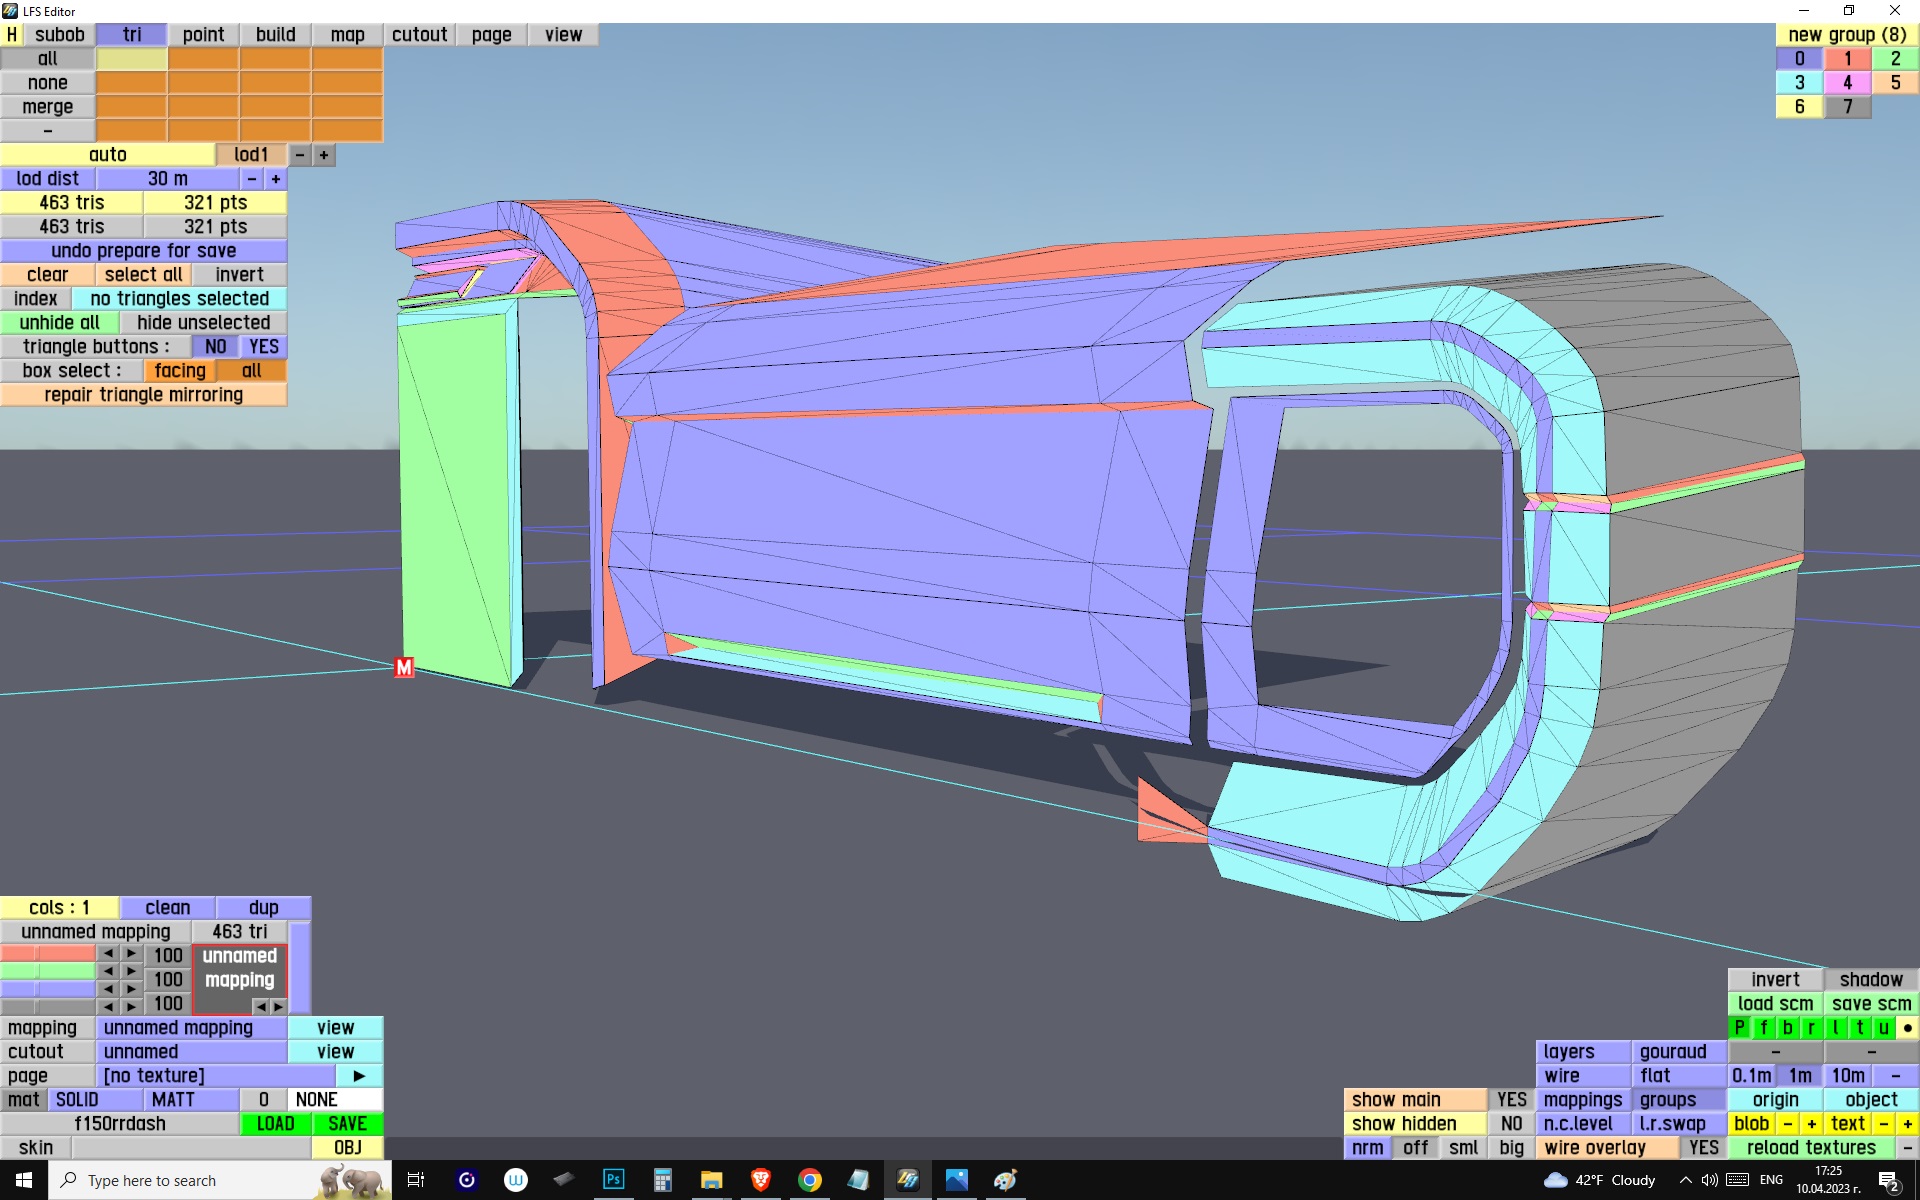Switch to the point tab
Image resolution: width=1920 pixels, height=1200 pixels.
203,35
